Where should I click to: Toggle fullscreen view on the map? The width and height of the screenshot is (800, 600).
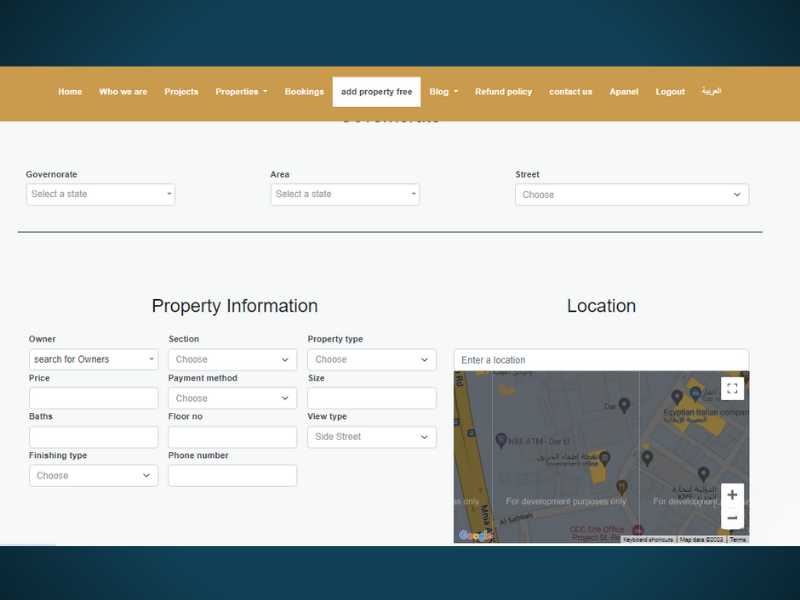click(x=731, y=387)
